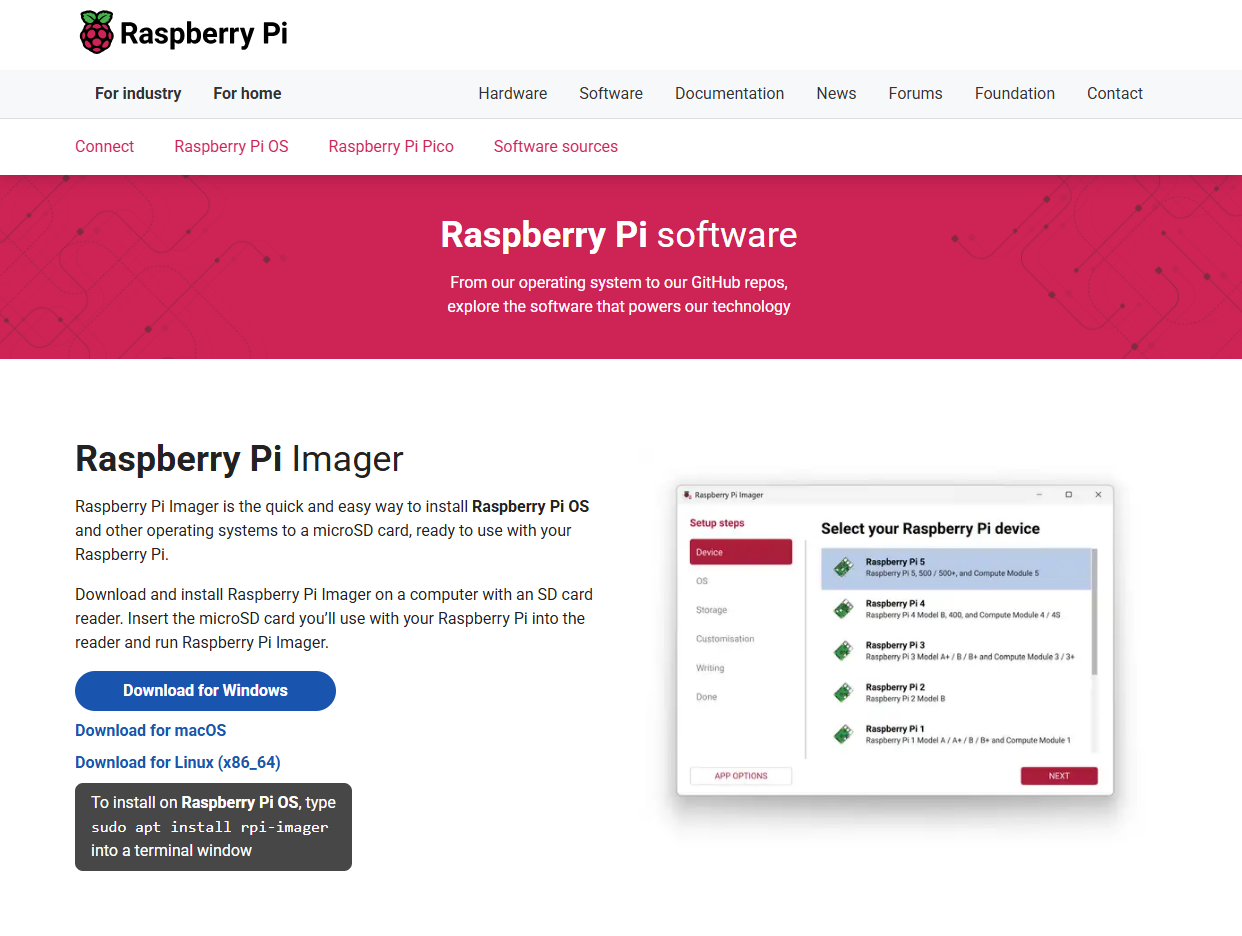Image resolution: width=1242 pixels, height=936 pixels.
Task: Click the Imager application screenshot thumbnail
Action: tap(895, 640)
